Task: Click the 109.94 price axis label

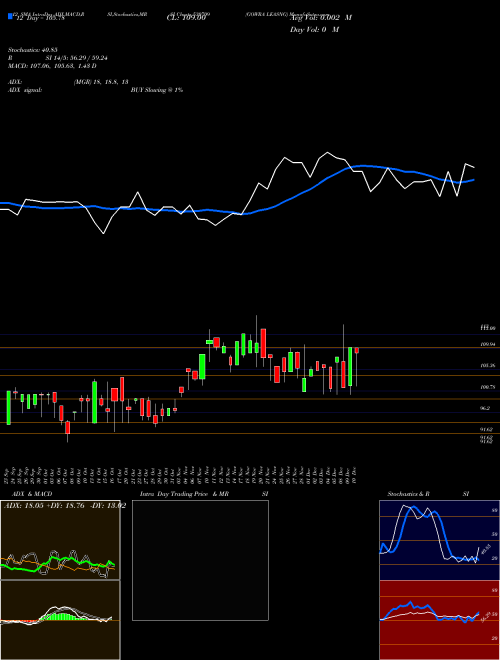Action: [488, 344]
